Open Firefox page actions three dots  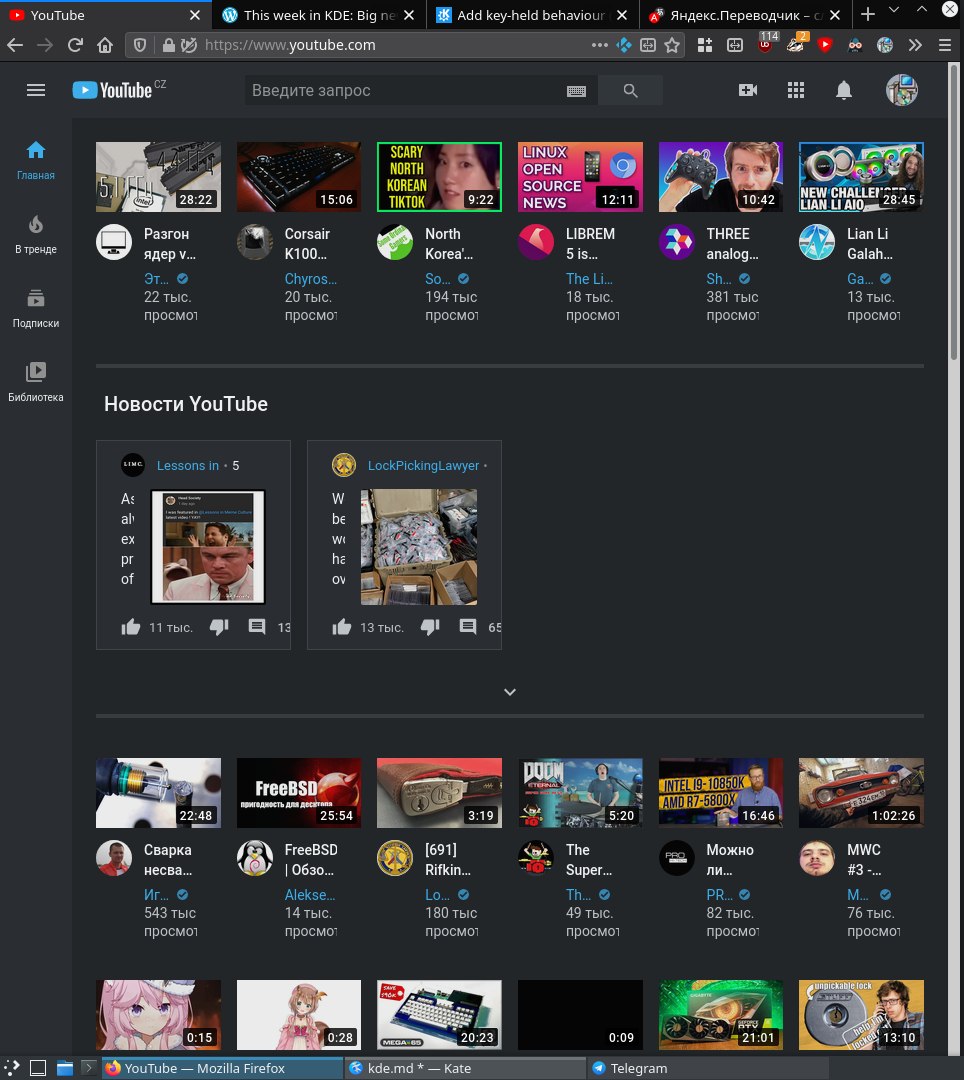[600, 45]
